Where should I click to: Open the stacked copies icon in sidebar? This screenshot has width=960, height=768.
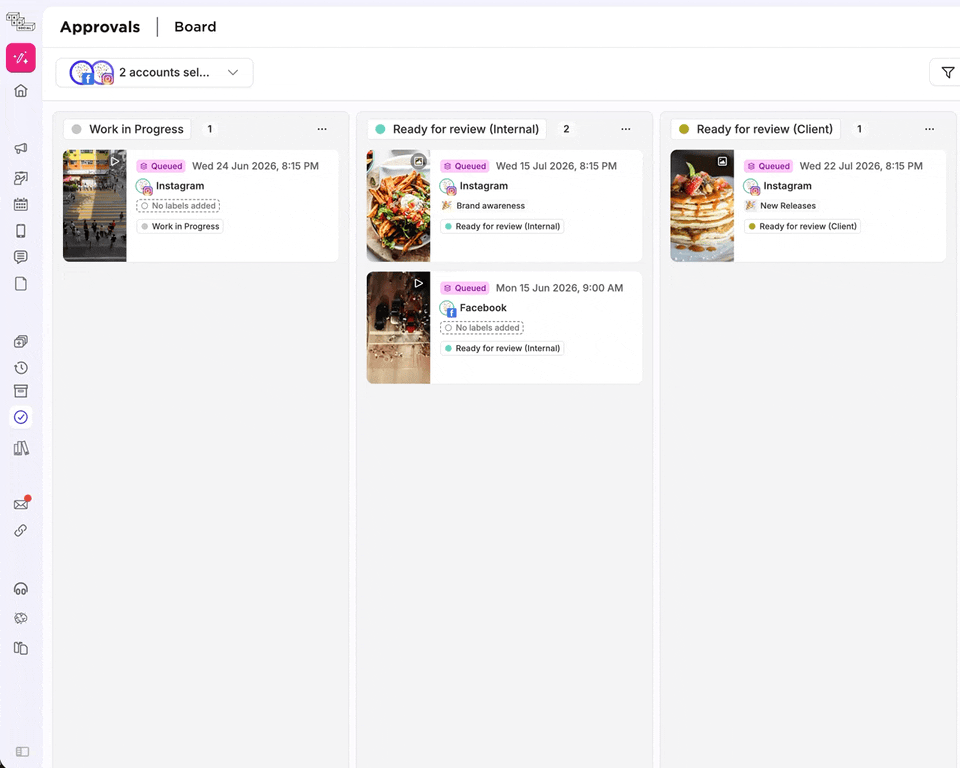(21, 341)
